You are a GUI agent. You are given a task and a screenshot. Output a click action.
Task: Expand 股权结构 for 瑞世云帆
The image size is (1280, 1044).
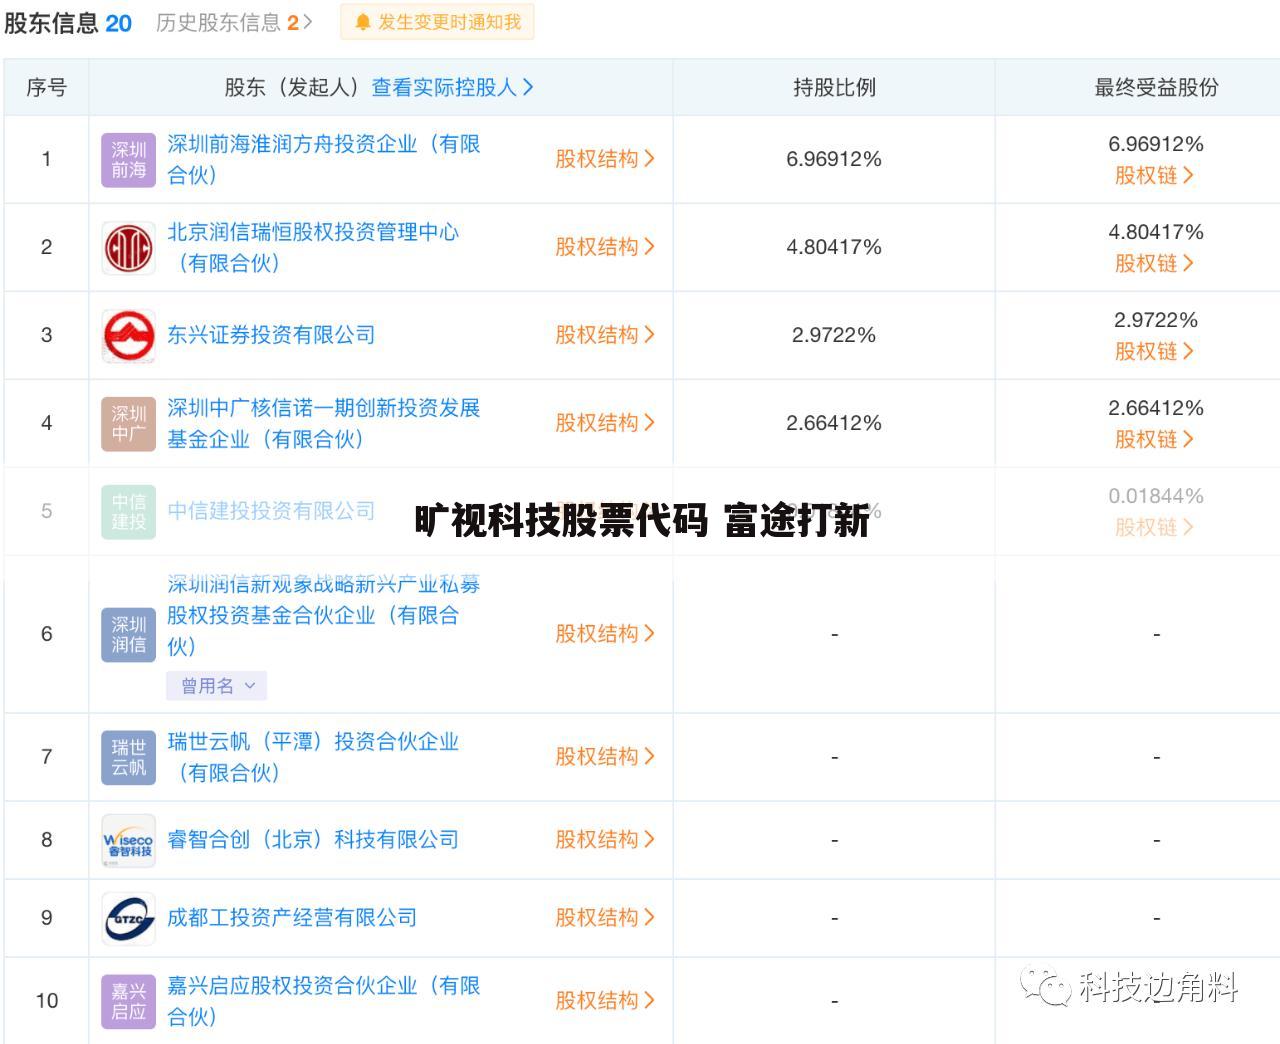605,757
